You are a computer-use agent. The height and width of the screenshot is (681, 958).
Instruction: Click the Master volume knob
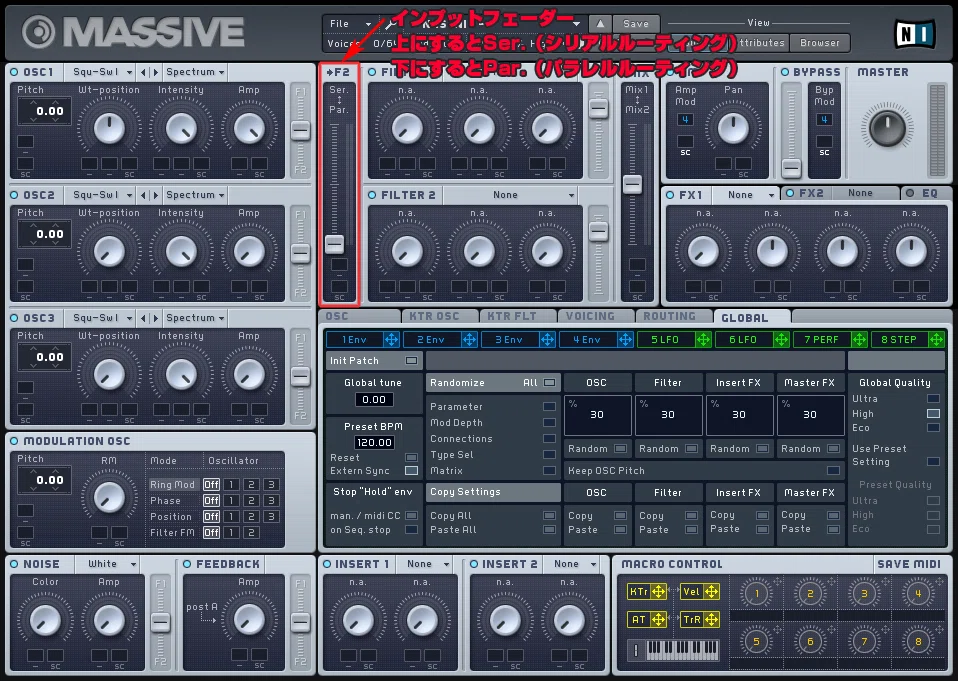click(x=887, y=127)
